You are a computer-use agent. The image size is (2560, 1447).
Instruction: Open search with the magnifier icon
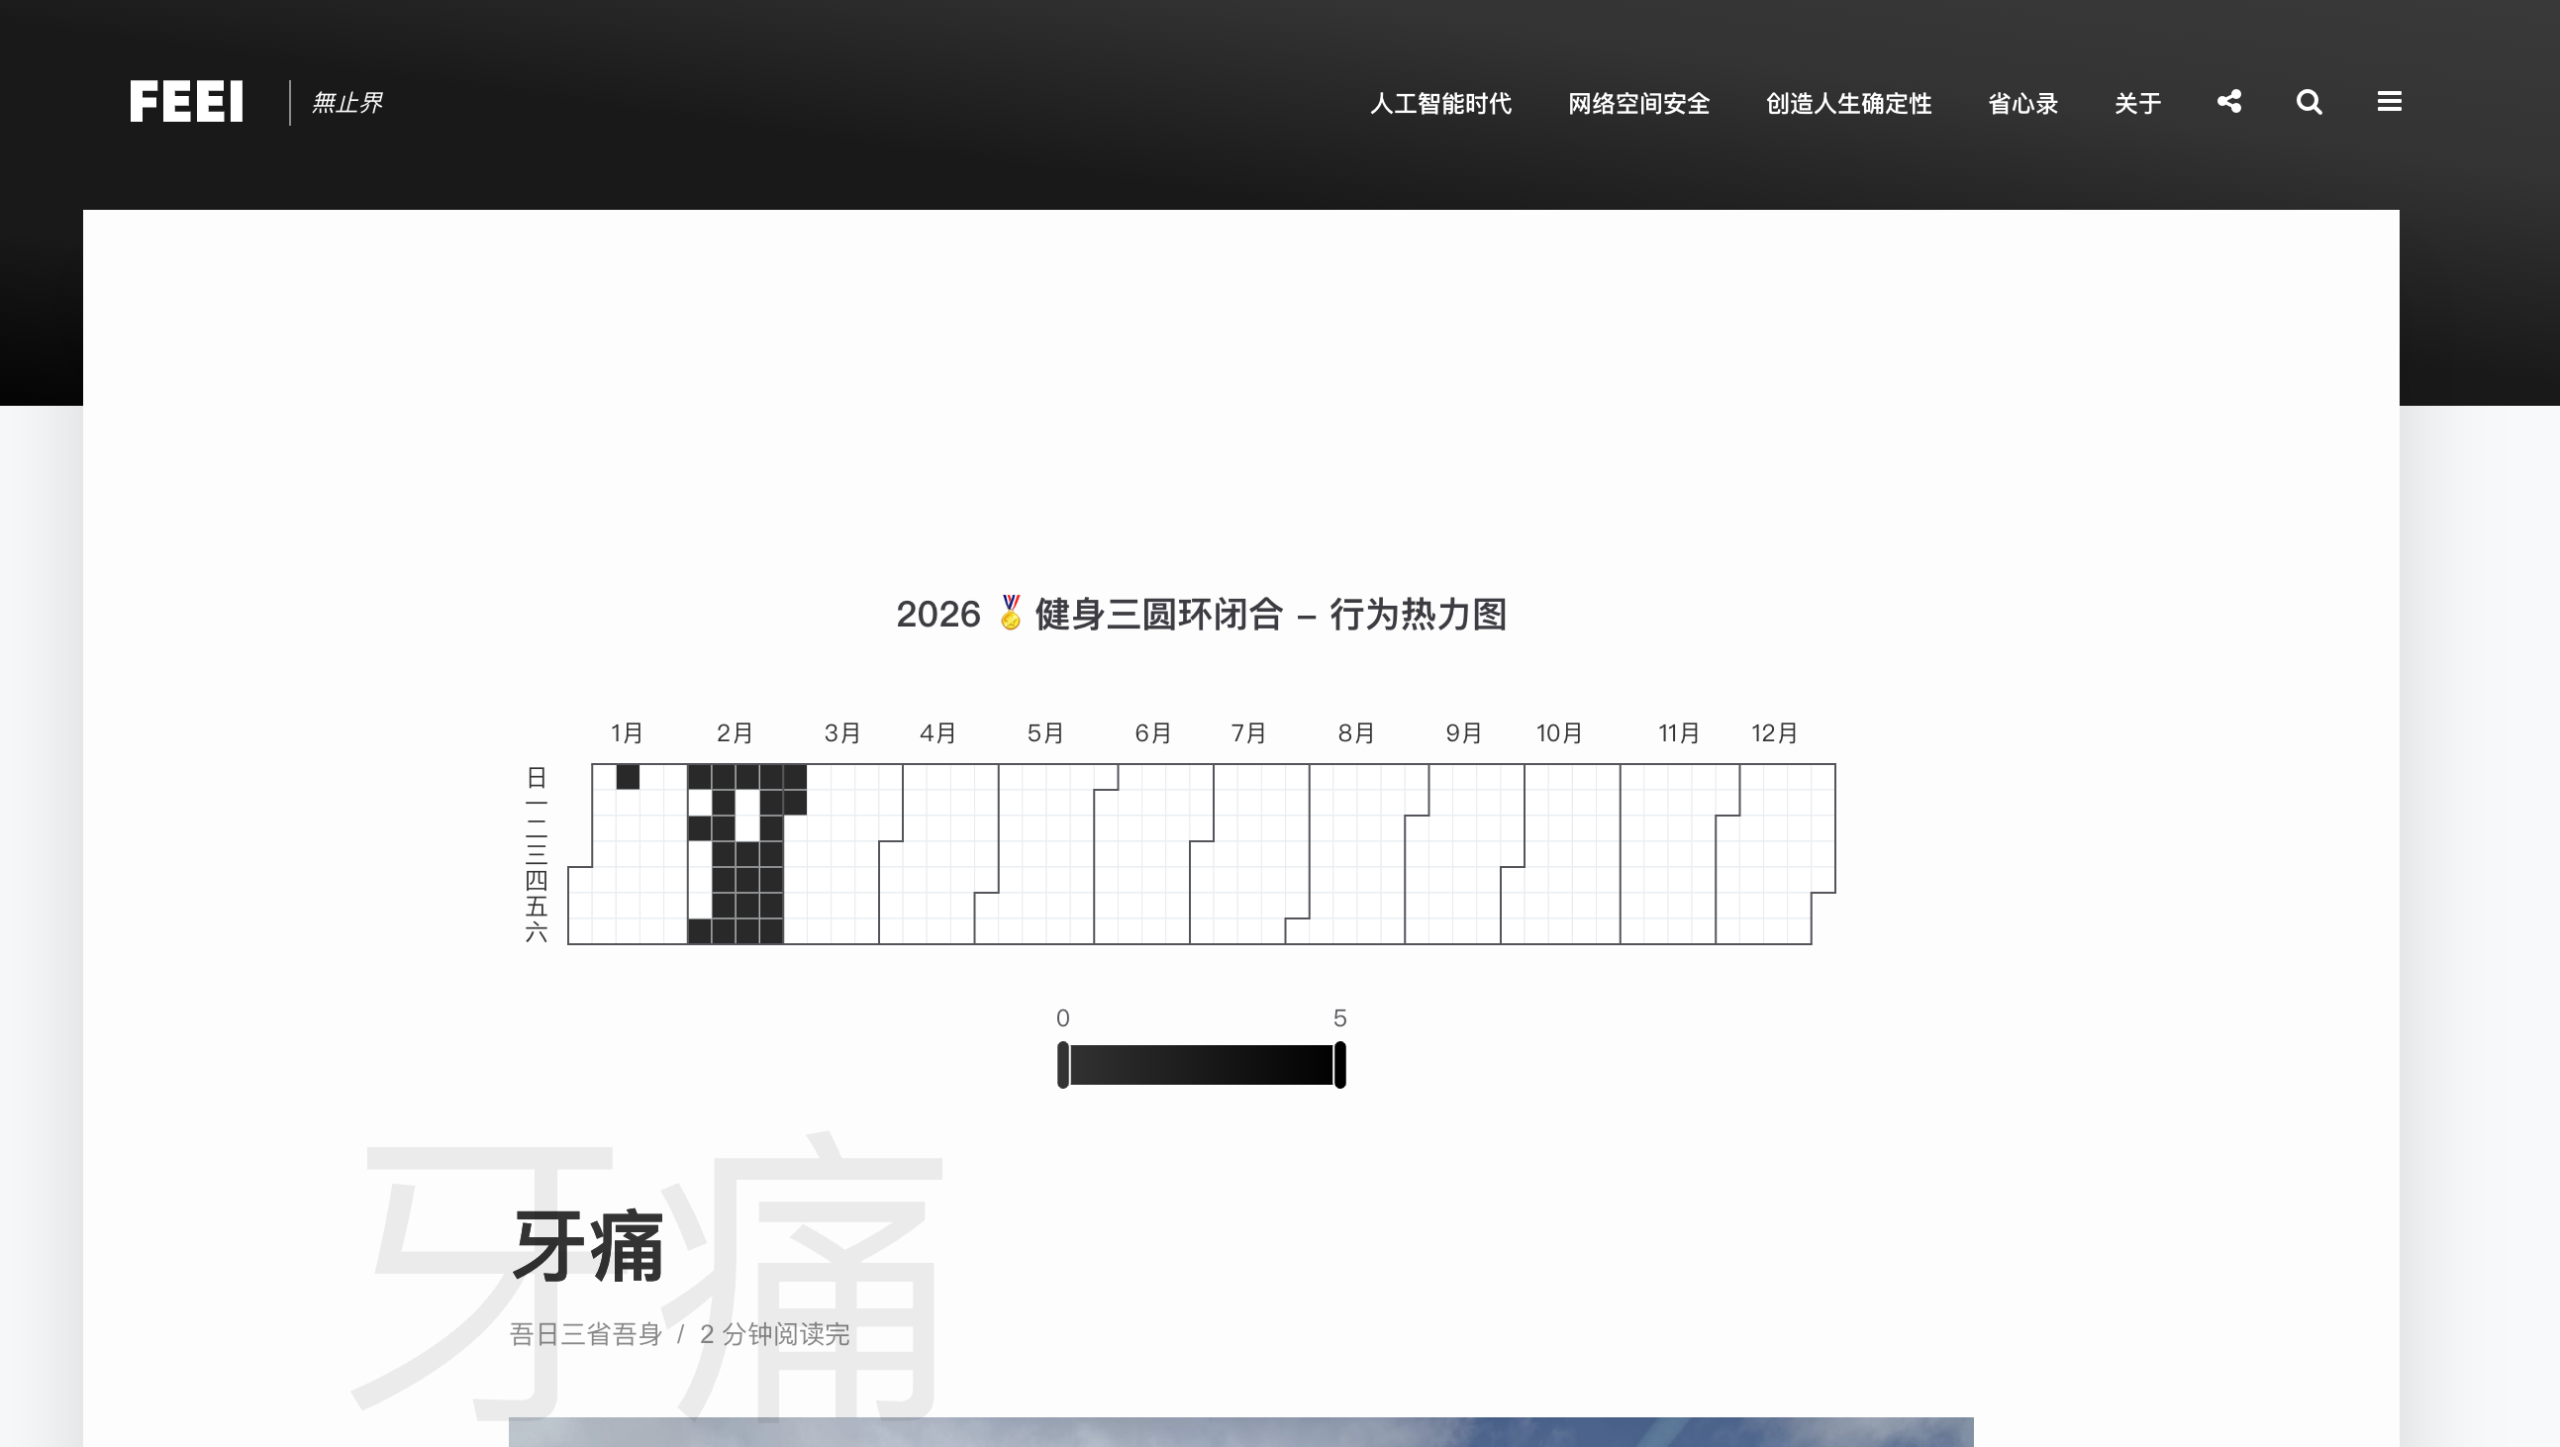tap(2309, 102)
